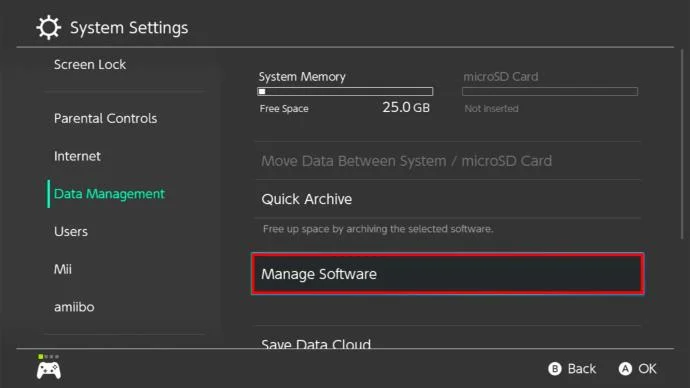Viewport: 690px width, 388px height.
Task: Click the right panel vertical scrollbar
Action: point(683,144)
